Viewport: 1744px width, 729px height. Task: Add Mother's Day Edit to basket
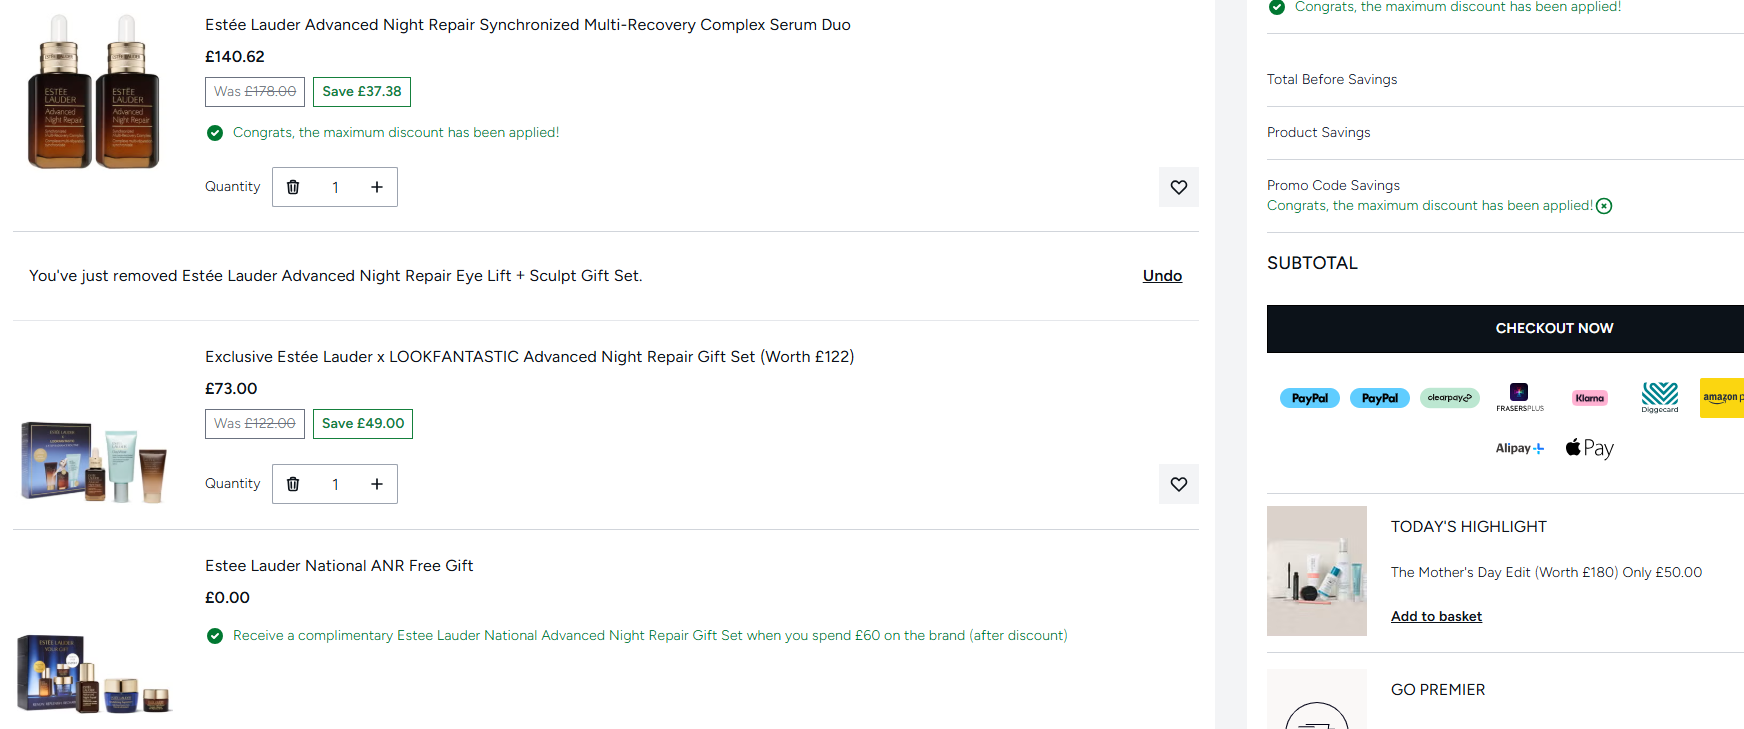(x=1436, y=616)
